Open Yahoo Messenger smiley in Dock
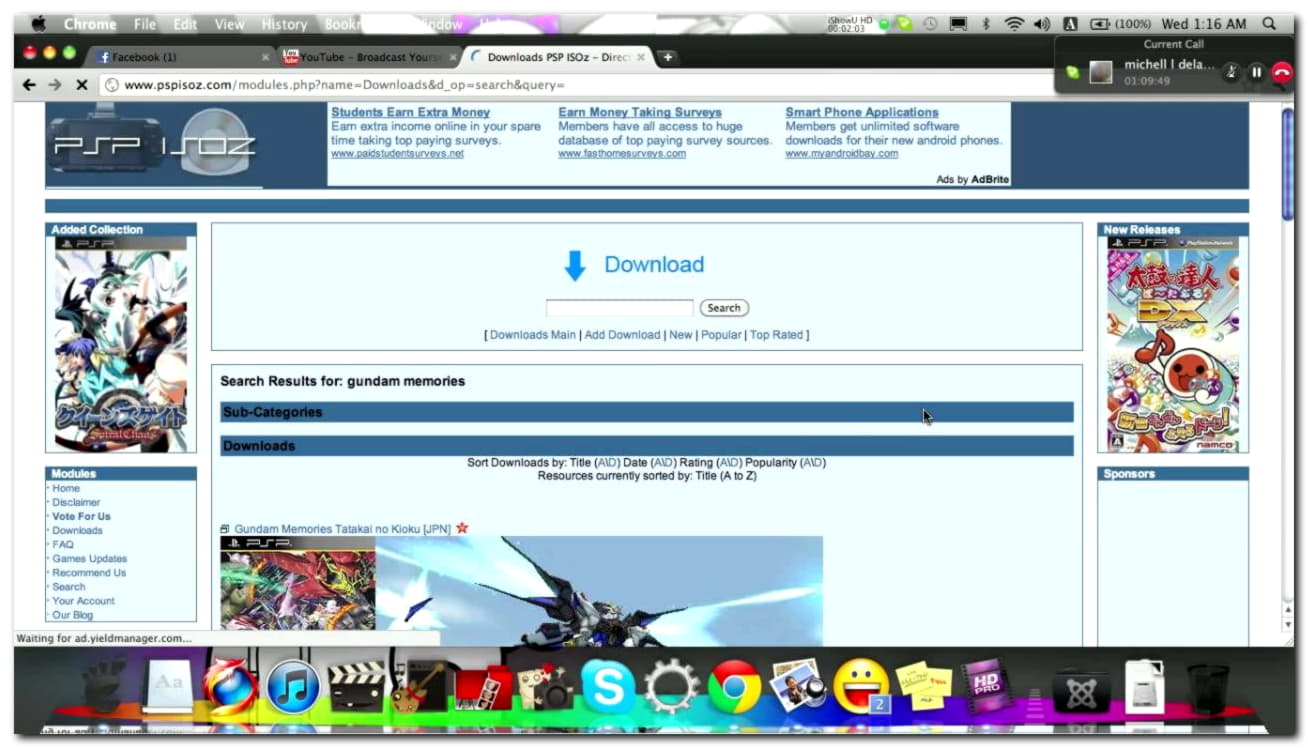This screenshot has height=748, width=1308. [x=861, y=686]
